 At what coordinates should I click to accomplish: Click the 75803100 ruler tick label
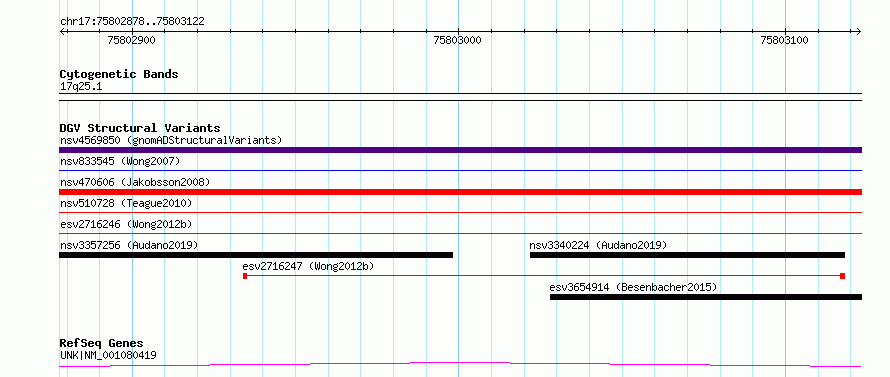[x=784, y=40]
